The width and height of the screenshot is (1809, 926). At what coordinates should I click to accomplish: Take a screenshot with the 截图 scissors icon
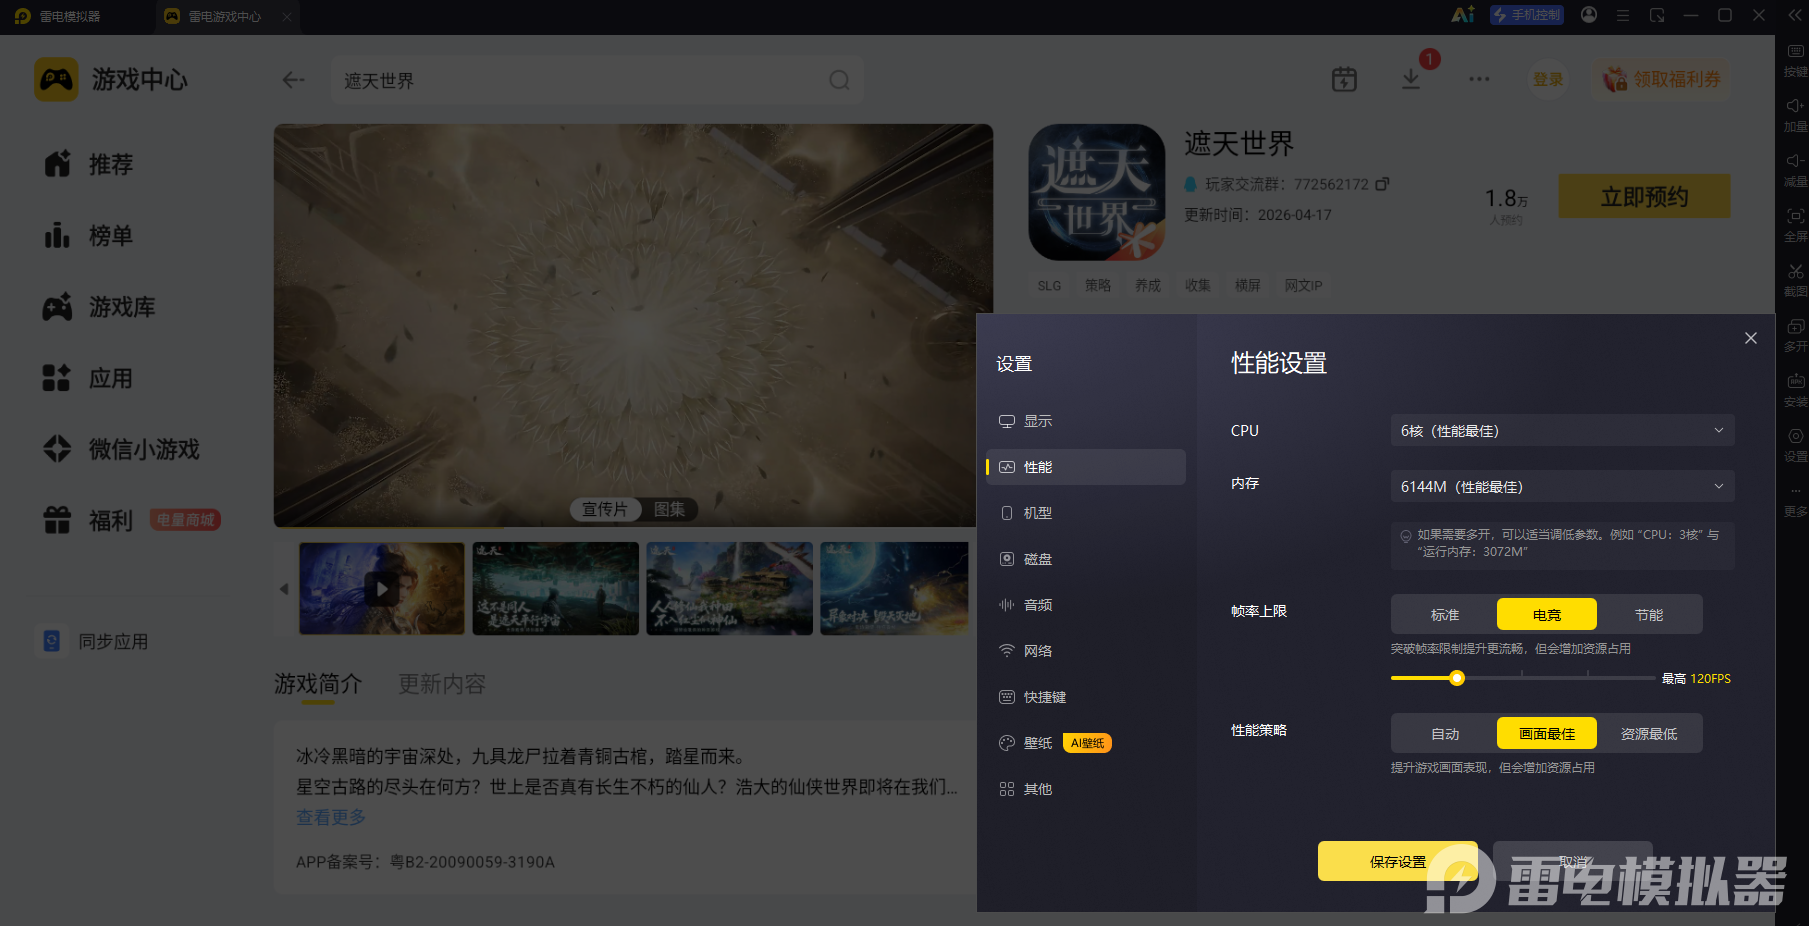pyautogui.click(x=1795, y=271)
